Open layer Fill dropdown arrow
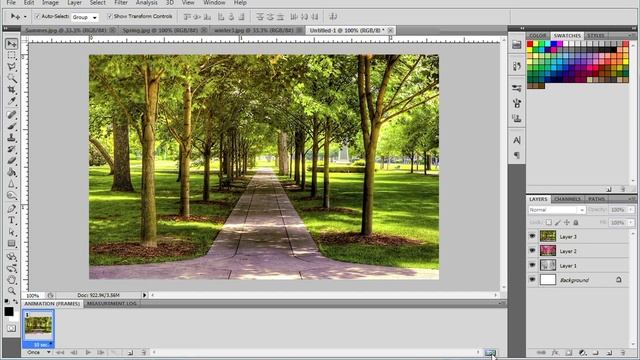 coord(631,222)
